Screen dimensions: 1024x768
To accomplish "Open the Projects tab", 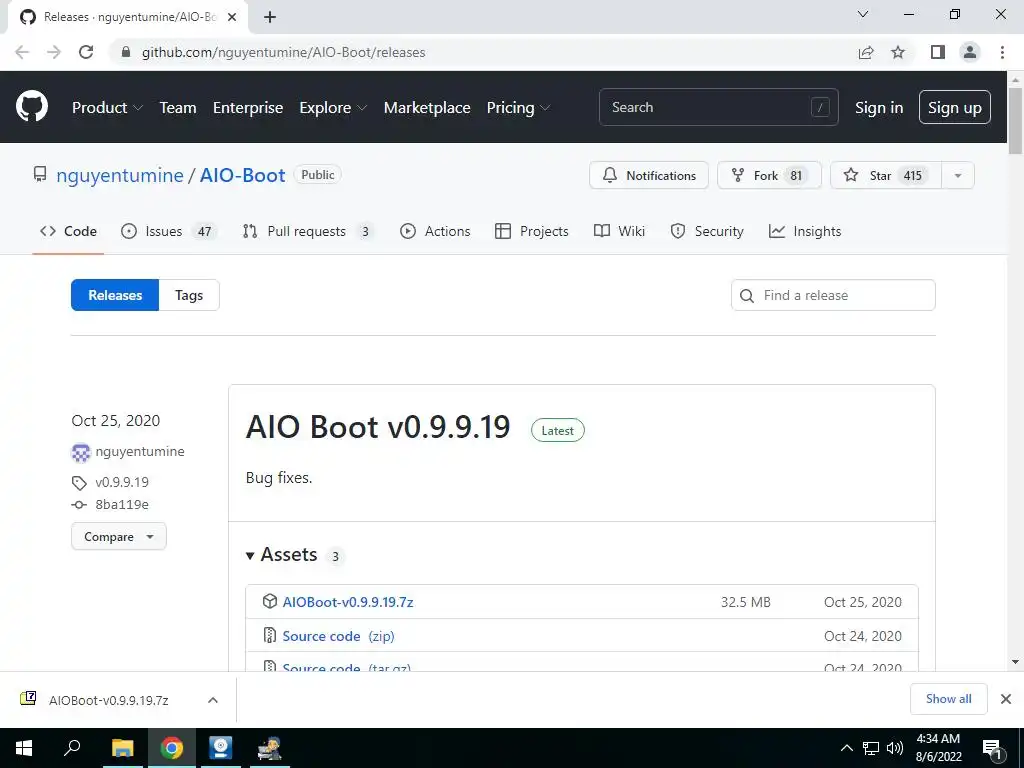I will (x=532, y=231).
